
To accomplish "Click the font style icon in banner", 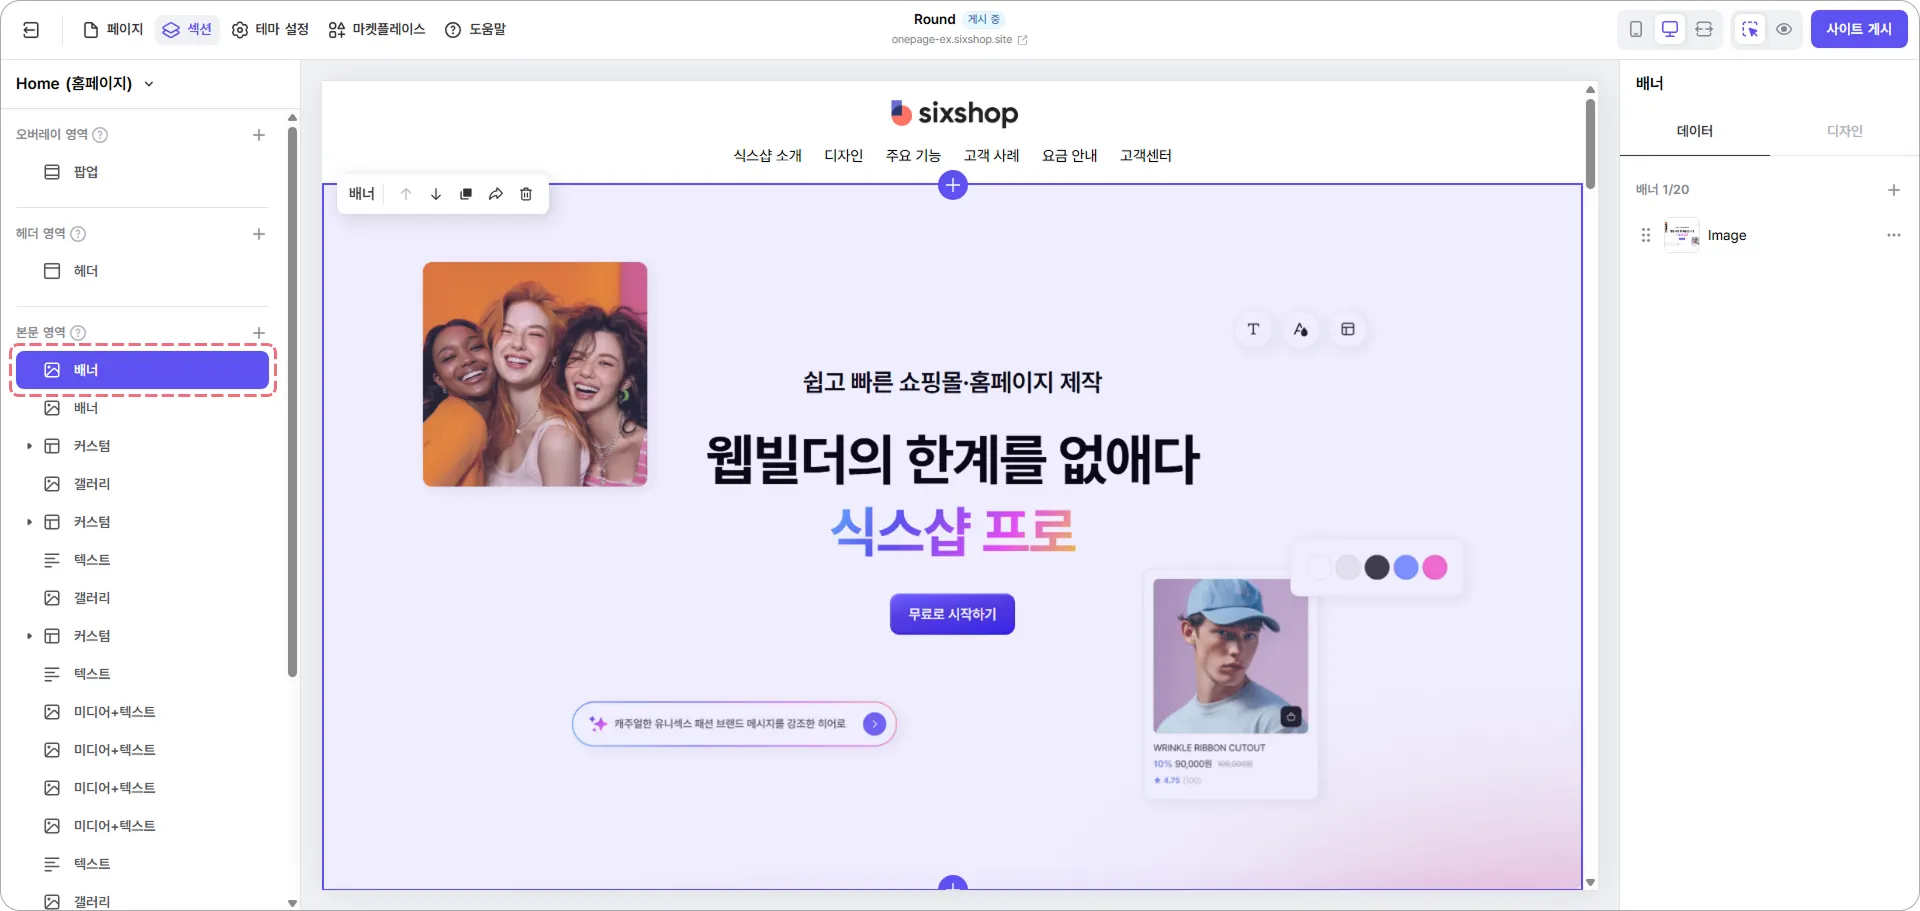I will [1300, 329].
